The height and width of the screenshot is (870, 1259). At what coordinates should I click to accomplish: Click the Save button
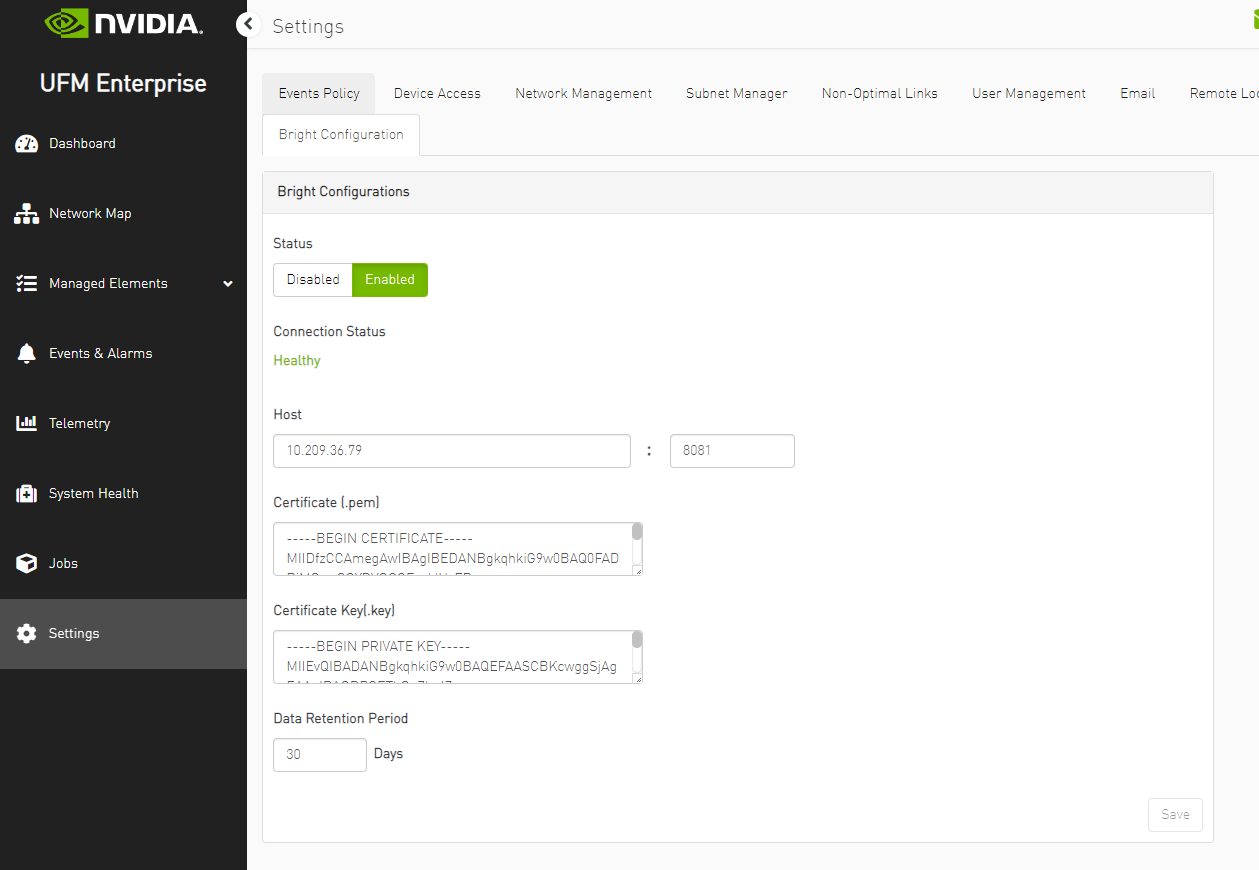[x=1174, y=814]
